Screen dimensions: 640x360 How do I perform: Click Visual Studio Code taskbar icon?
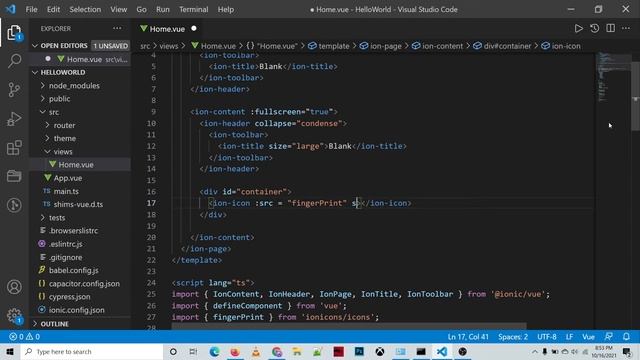pyautogui.click(x=442, y=351)
